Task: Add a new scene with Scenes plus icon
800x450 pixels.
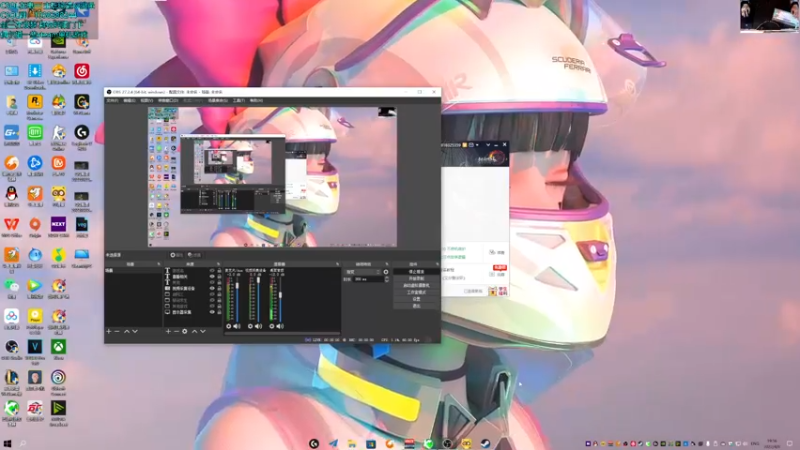Action: (109, 332)
